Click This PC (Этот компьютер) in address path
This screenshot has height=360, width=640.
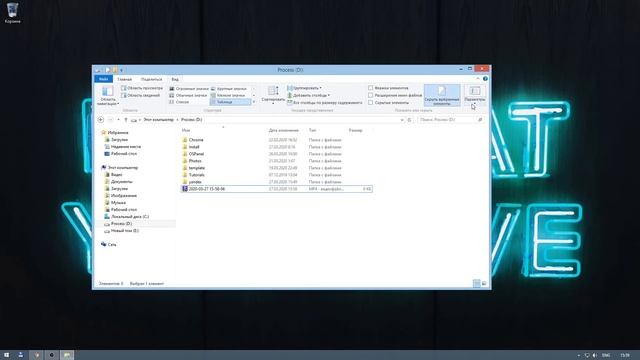[x=158, y=120]
